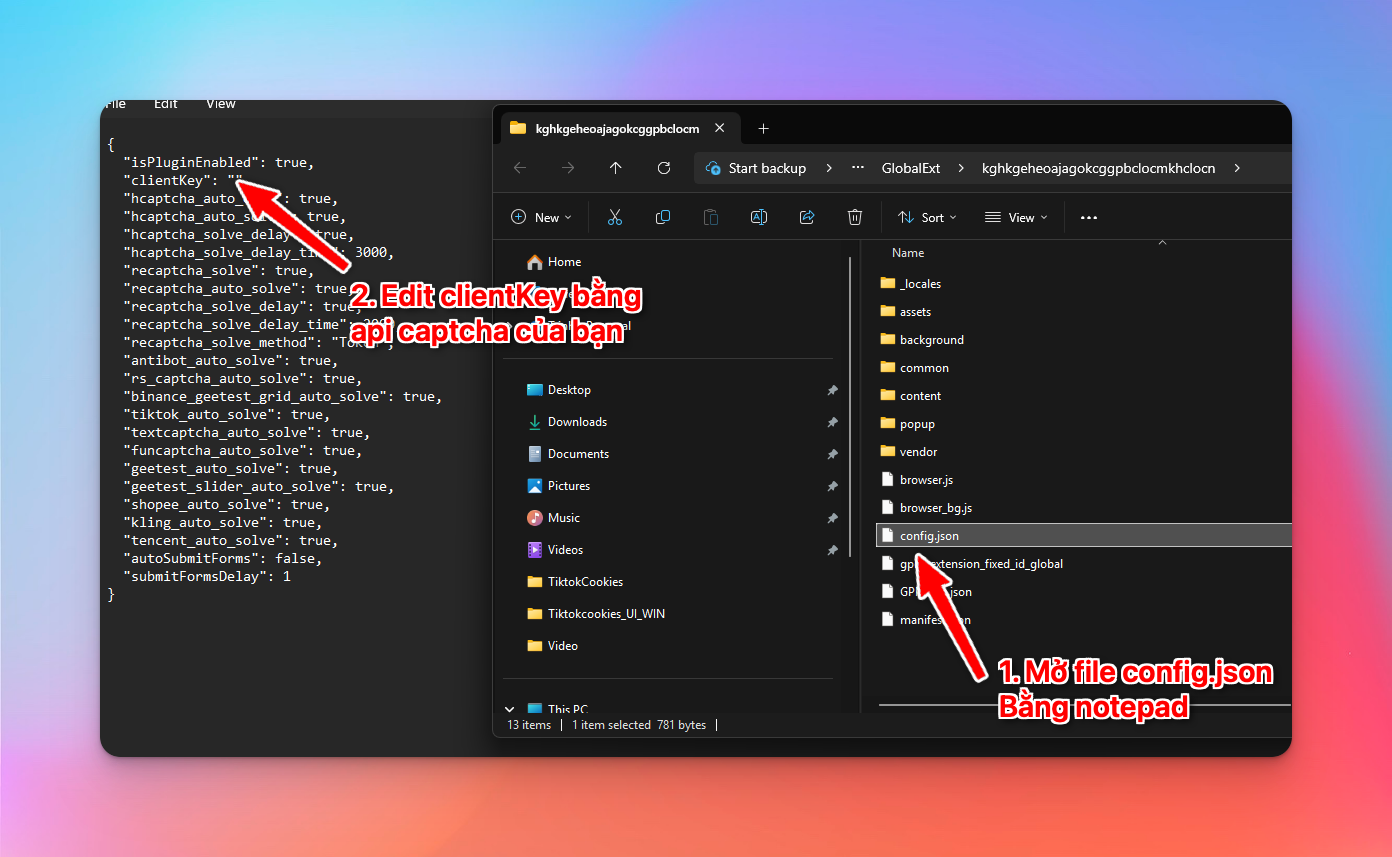The image size is (1392, 857).
Task: Open the View dropdown in Explorer toolbar
Action: 1016,217
